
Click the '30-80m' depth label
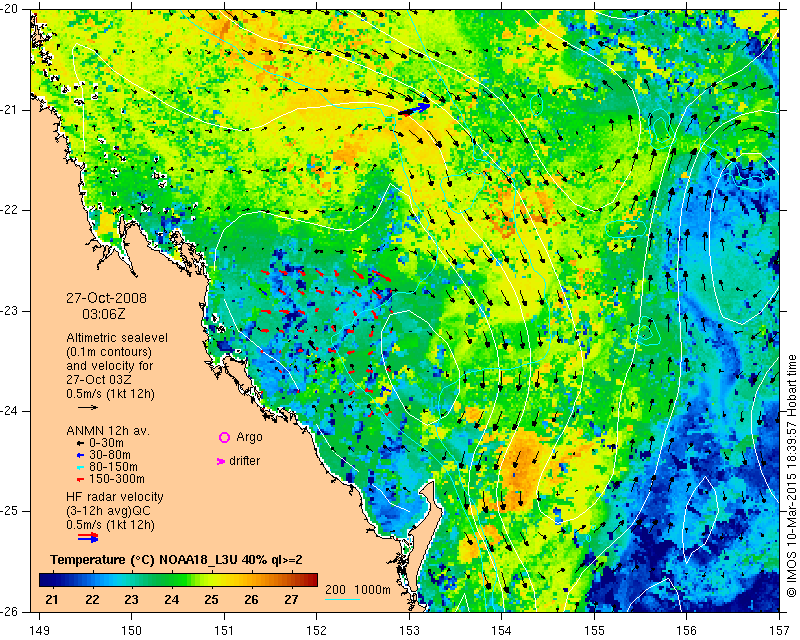[110, 455]
